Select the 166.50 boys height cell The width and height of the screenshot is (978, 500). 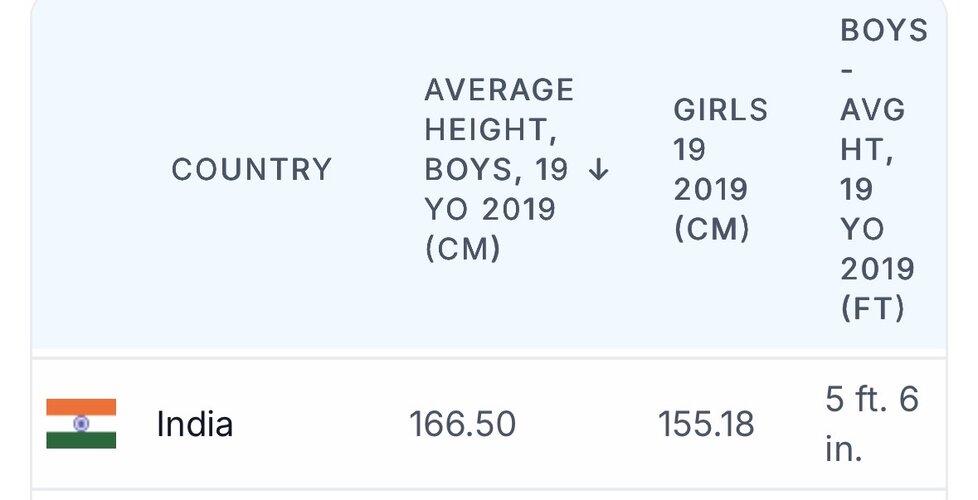coord(462,425)
